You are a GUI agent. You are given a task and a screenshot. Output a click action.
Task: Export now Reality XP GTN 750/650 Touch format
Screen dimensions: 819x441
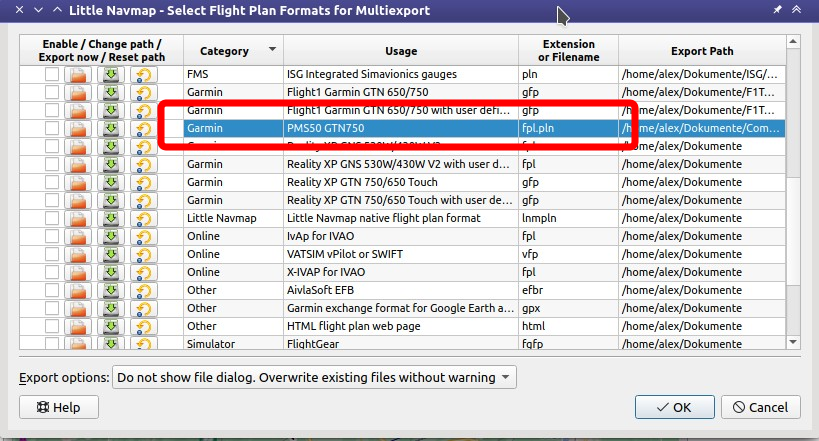(111, 182)
